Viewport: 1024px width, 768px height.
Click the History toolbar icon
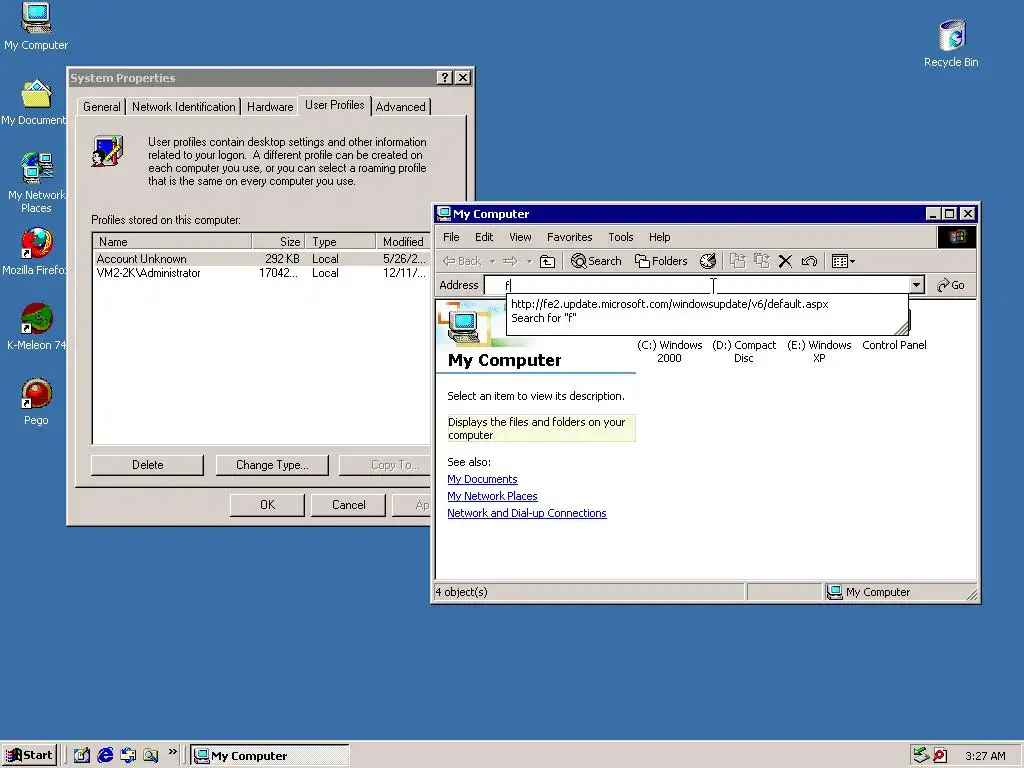[708, 261]
